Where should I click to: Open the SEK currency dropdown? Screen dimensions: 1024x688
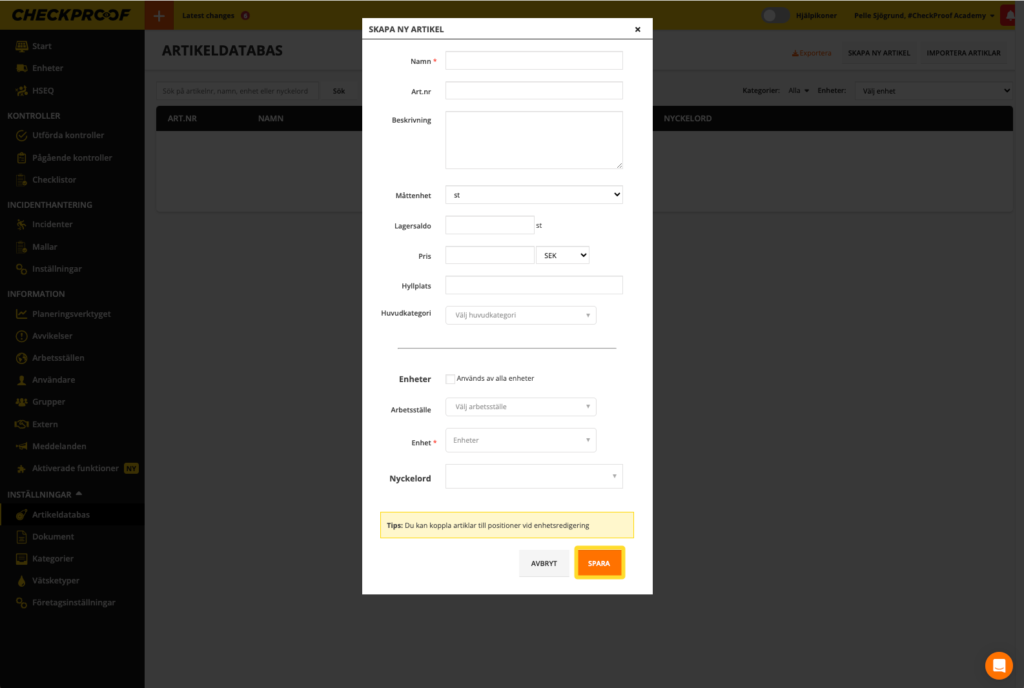pos(563,255)
